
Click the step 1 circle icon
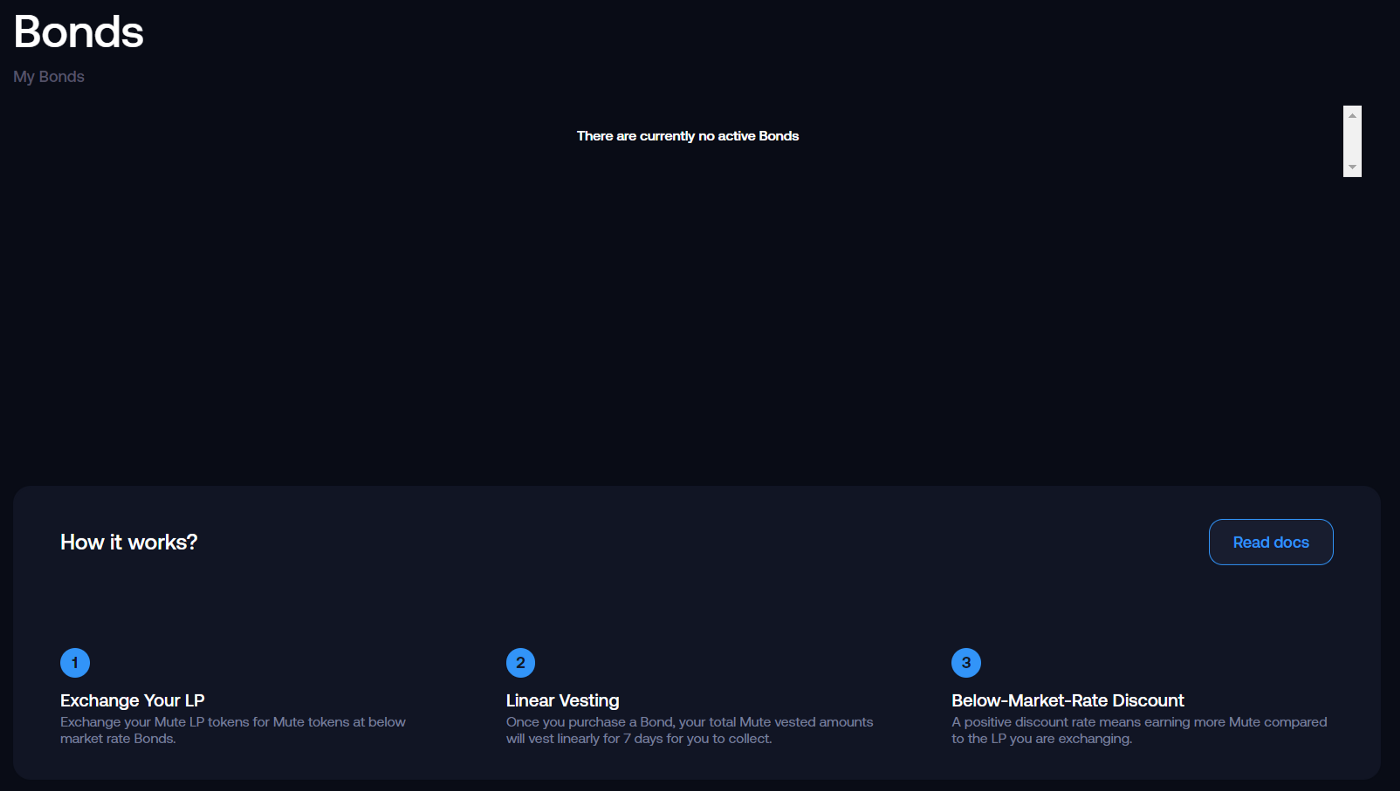pyautogui.click(x=75, y=662)
